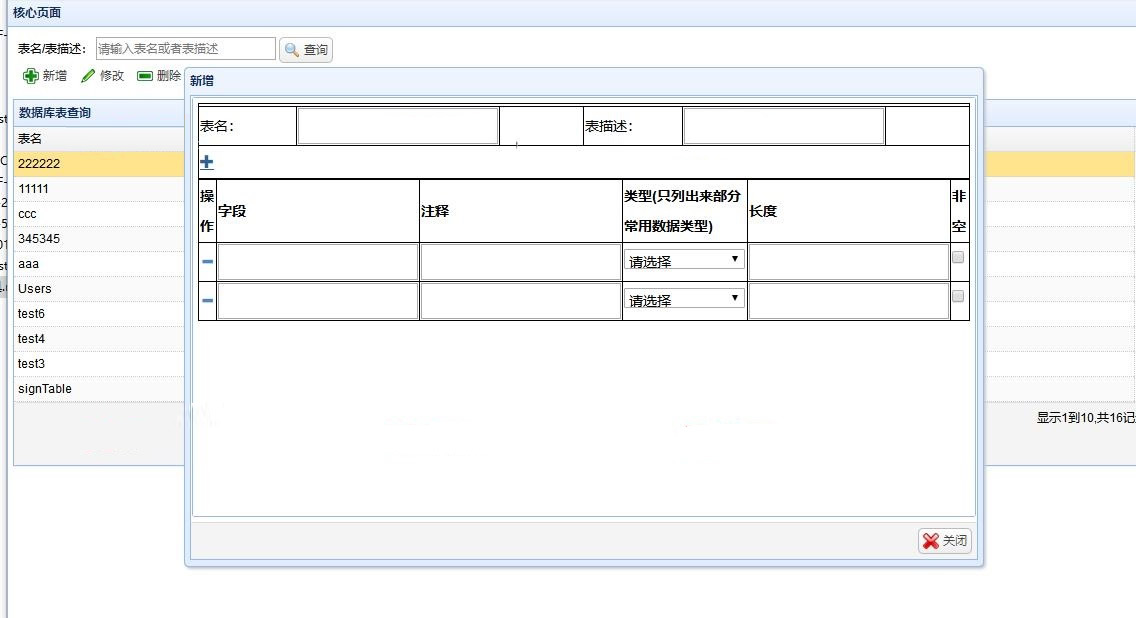Image resolution: width=1136 pixels, height=618 pixels.
Task: Click the 表名 input field in dialog
Action: click(397, 126)
